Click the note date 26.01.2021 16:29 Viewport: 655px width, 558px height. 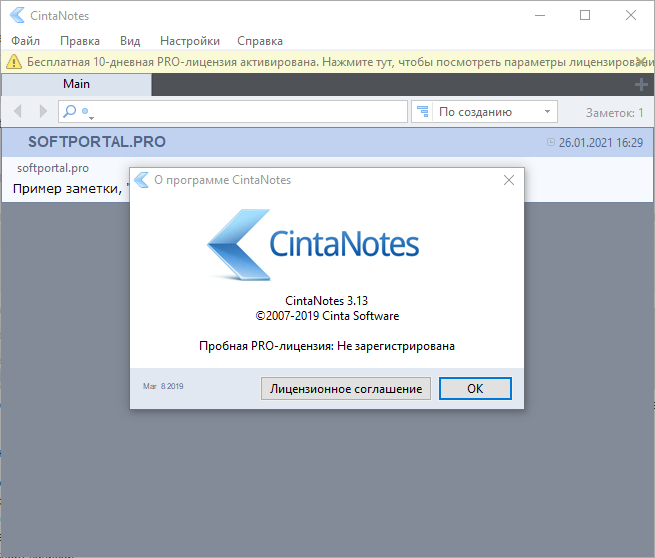[601, 143]
